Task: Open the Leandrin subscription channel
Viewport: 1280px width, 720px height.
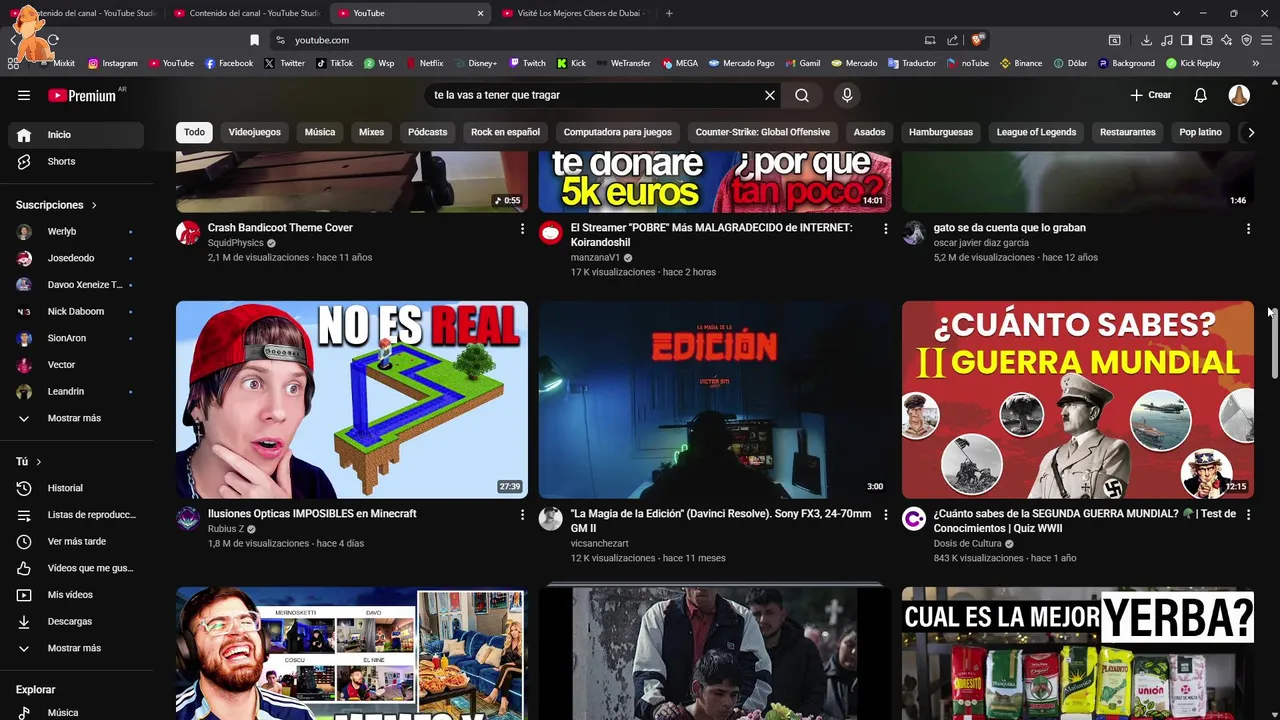Action: pyautogui.click(x=76, y=391)
